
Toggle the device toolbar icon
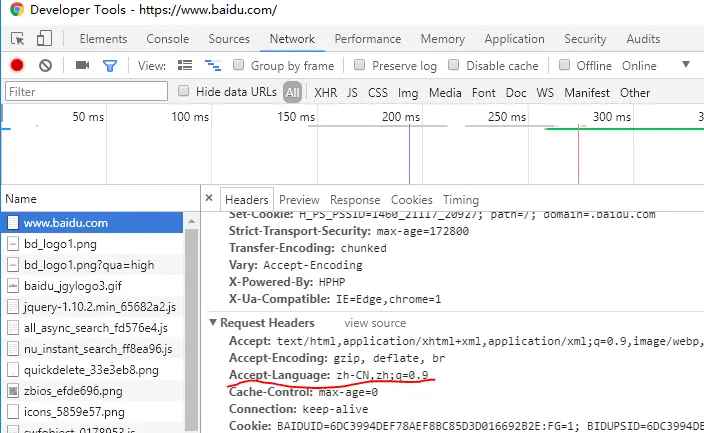tap(44, 38)
